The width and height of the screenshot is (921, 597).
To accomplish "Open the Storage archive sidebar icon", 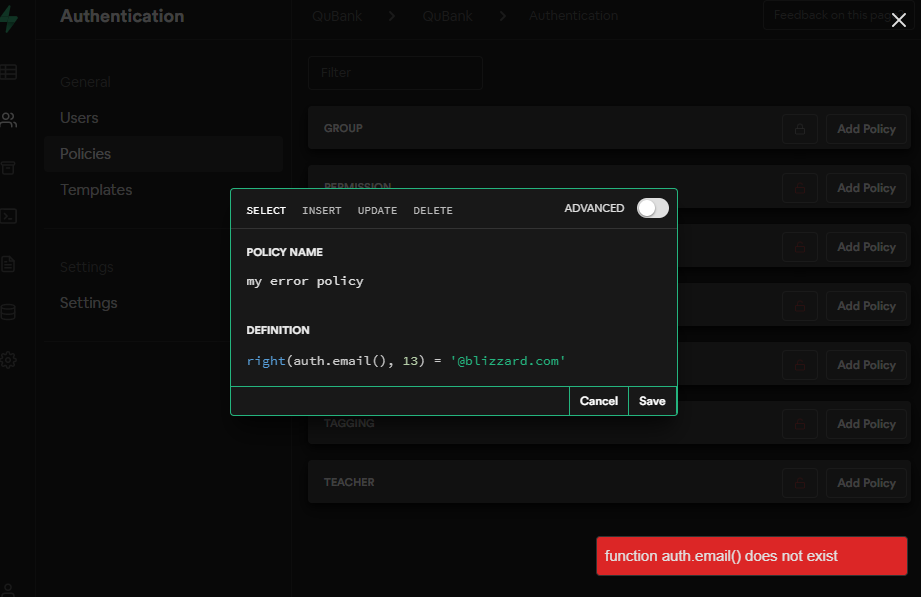I will point(8,168).
